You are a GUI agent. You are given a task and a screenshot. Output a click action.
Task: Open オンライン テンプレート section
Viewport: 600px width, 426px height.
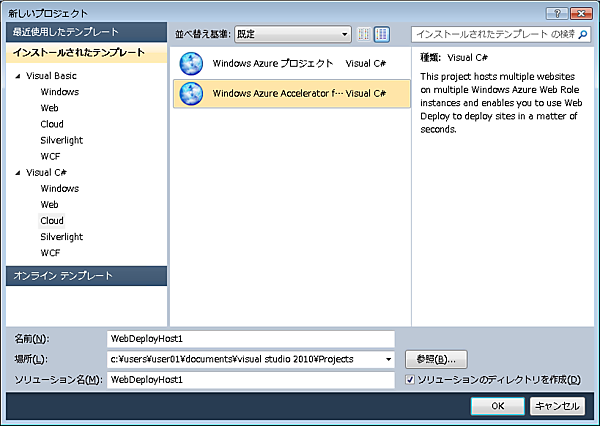(x=86, y=276)
